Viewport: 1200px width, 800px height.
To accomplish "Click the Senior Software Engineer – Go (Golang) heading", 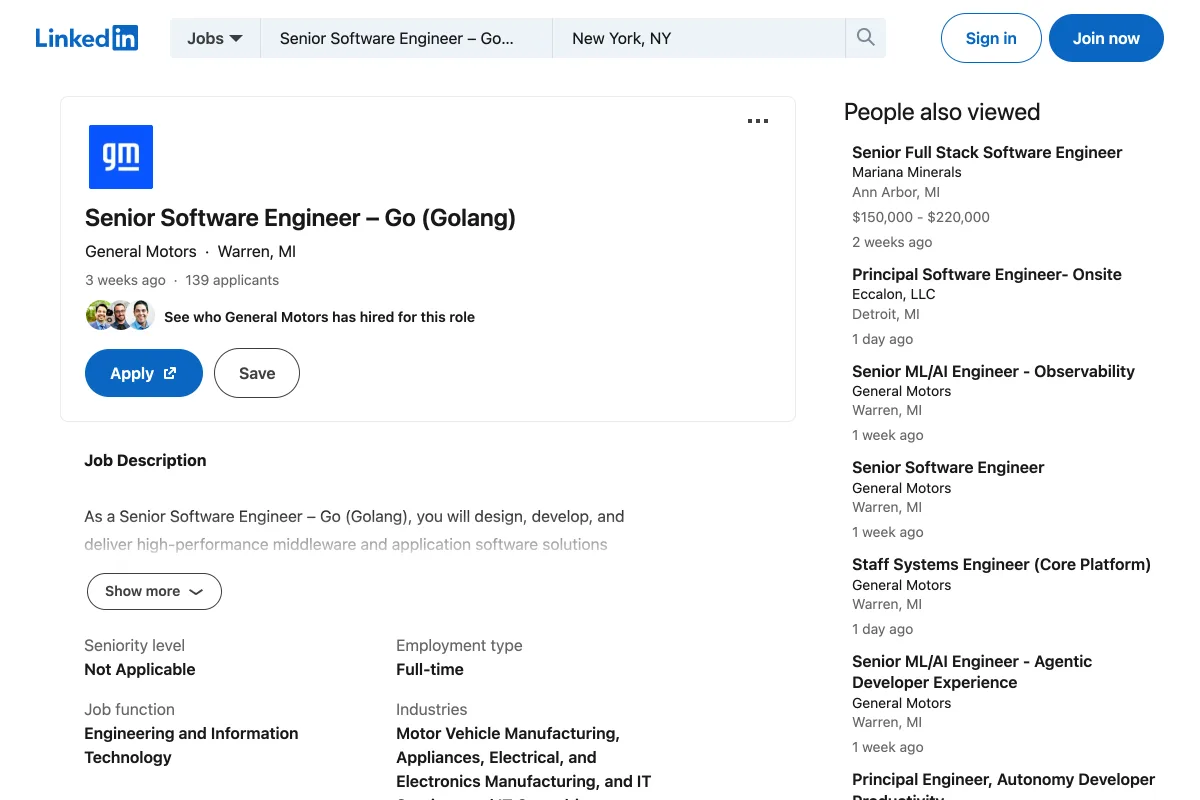I will point(300,218).
